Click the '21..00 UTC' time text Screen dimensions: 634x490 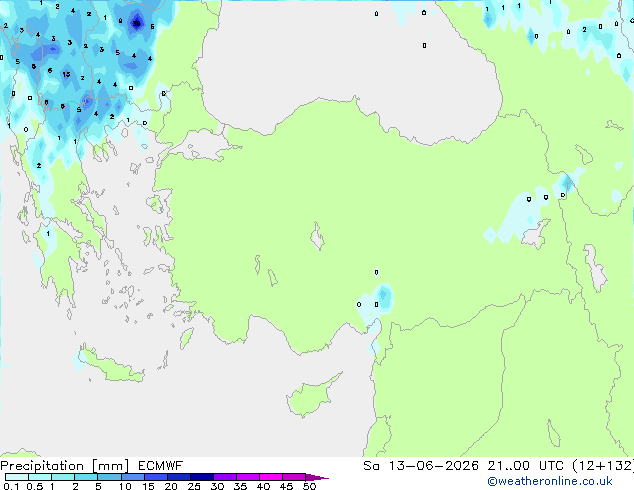point(525,466)
